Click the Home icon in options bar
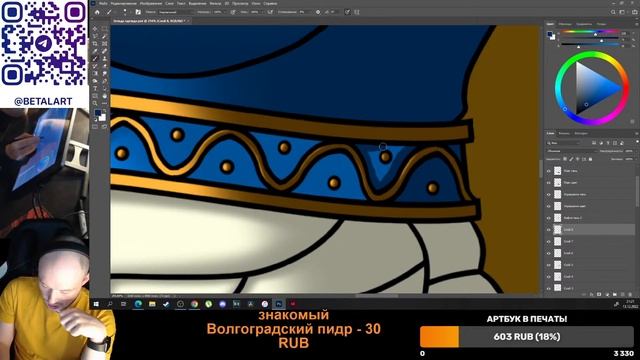This screenshot has height=360, width=640. pyautogui.click(x=97, y=12)
